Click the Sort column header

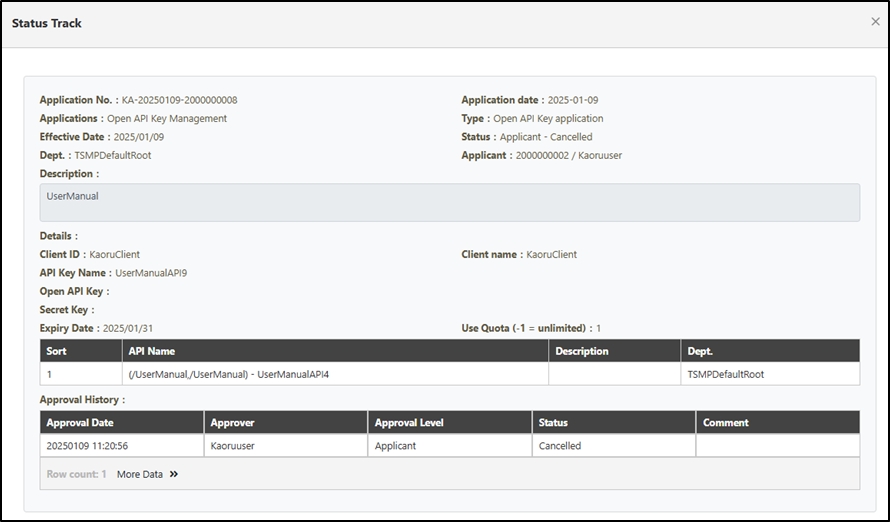pyautogui.click(x=56, y=351)
